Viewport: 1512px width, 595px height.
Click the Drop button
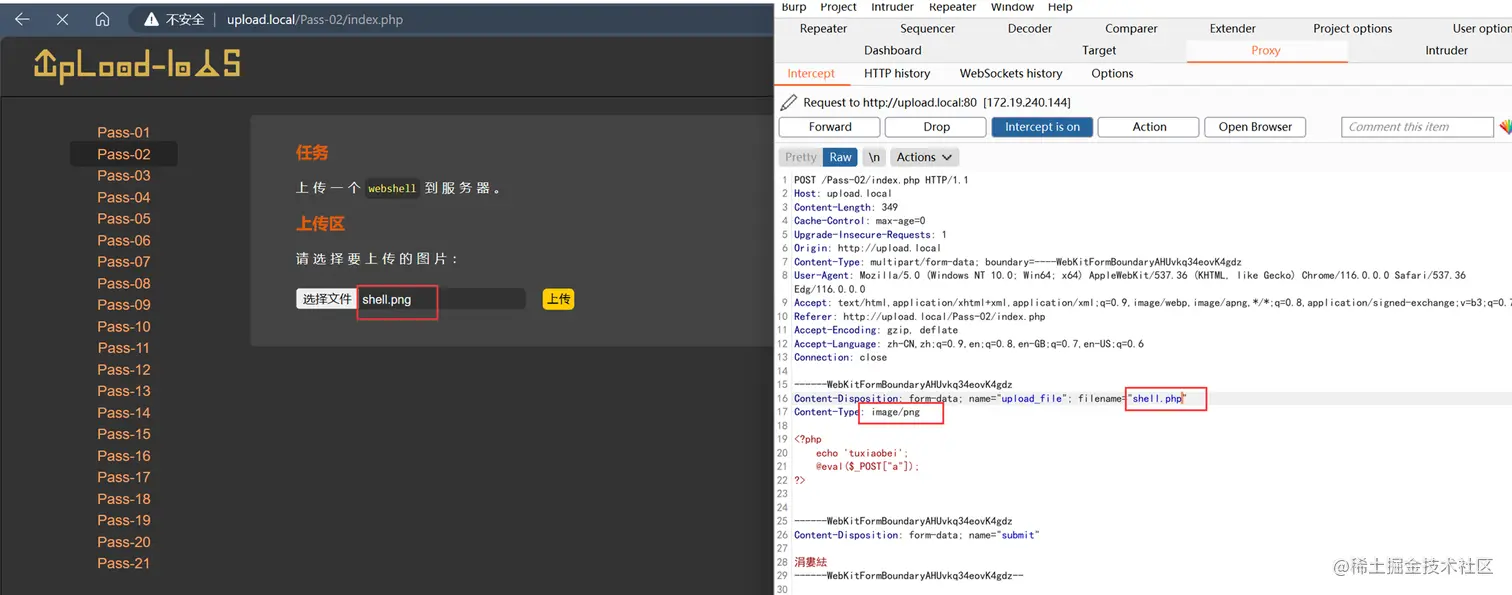[936, 127]
